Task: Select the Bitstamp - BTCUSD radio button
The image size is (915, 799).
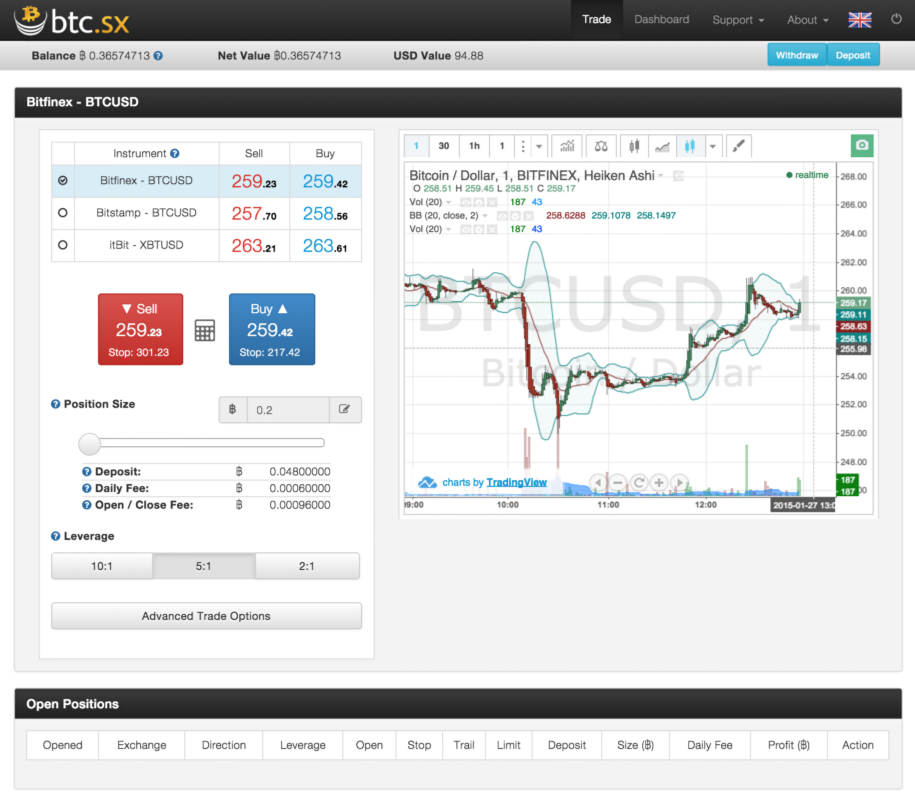Action: coord(63,213)
